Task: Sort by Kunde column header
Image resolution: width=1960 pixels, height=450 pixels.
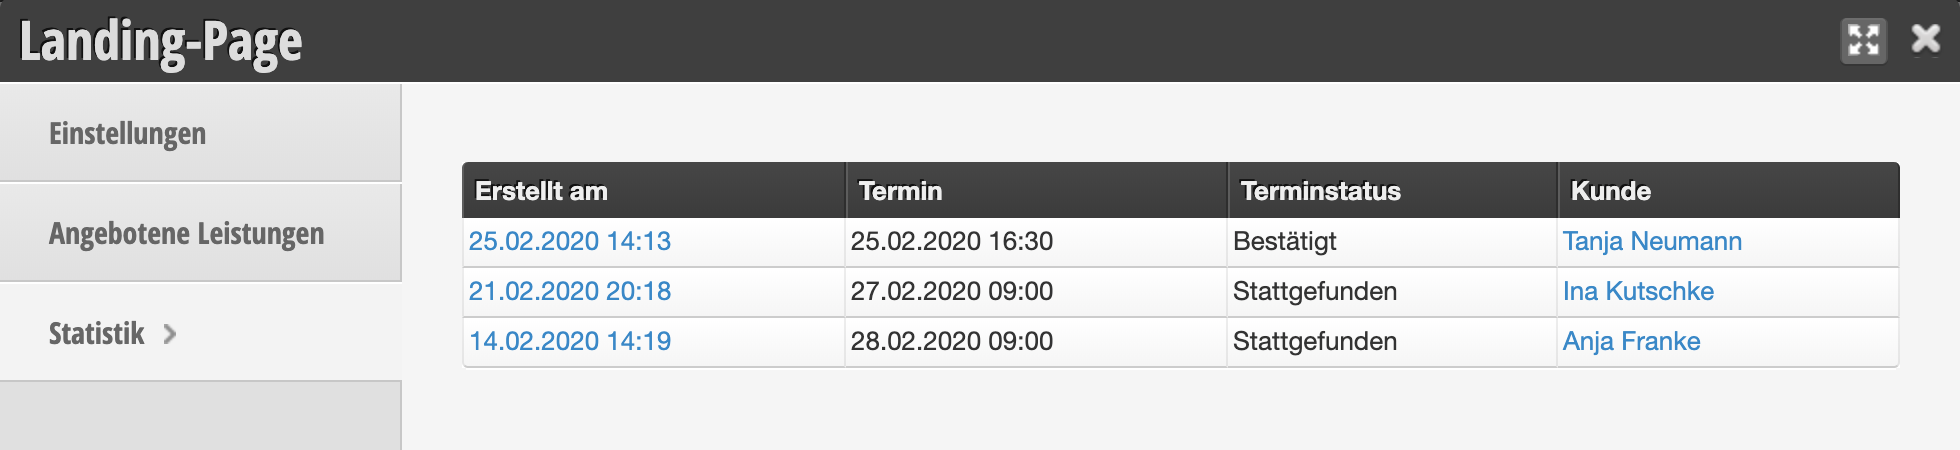Action: 1728,190
